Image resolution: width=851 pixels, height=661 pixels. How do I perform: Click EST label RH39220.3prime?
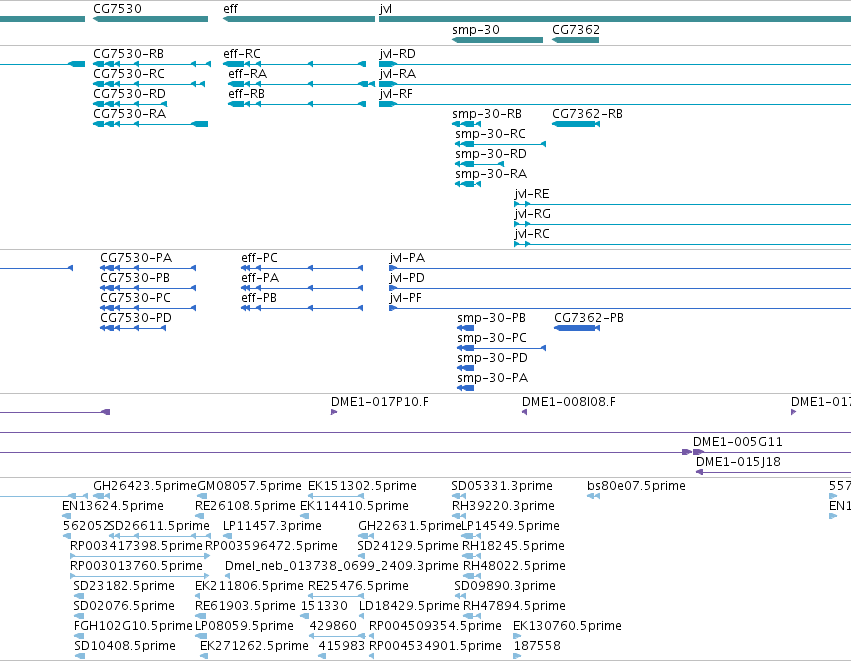pyautogui.click(x=503, y=506)
